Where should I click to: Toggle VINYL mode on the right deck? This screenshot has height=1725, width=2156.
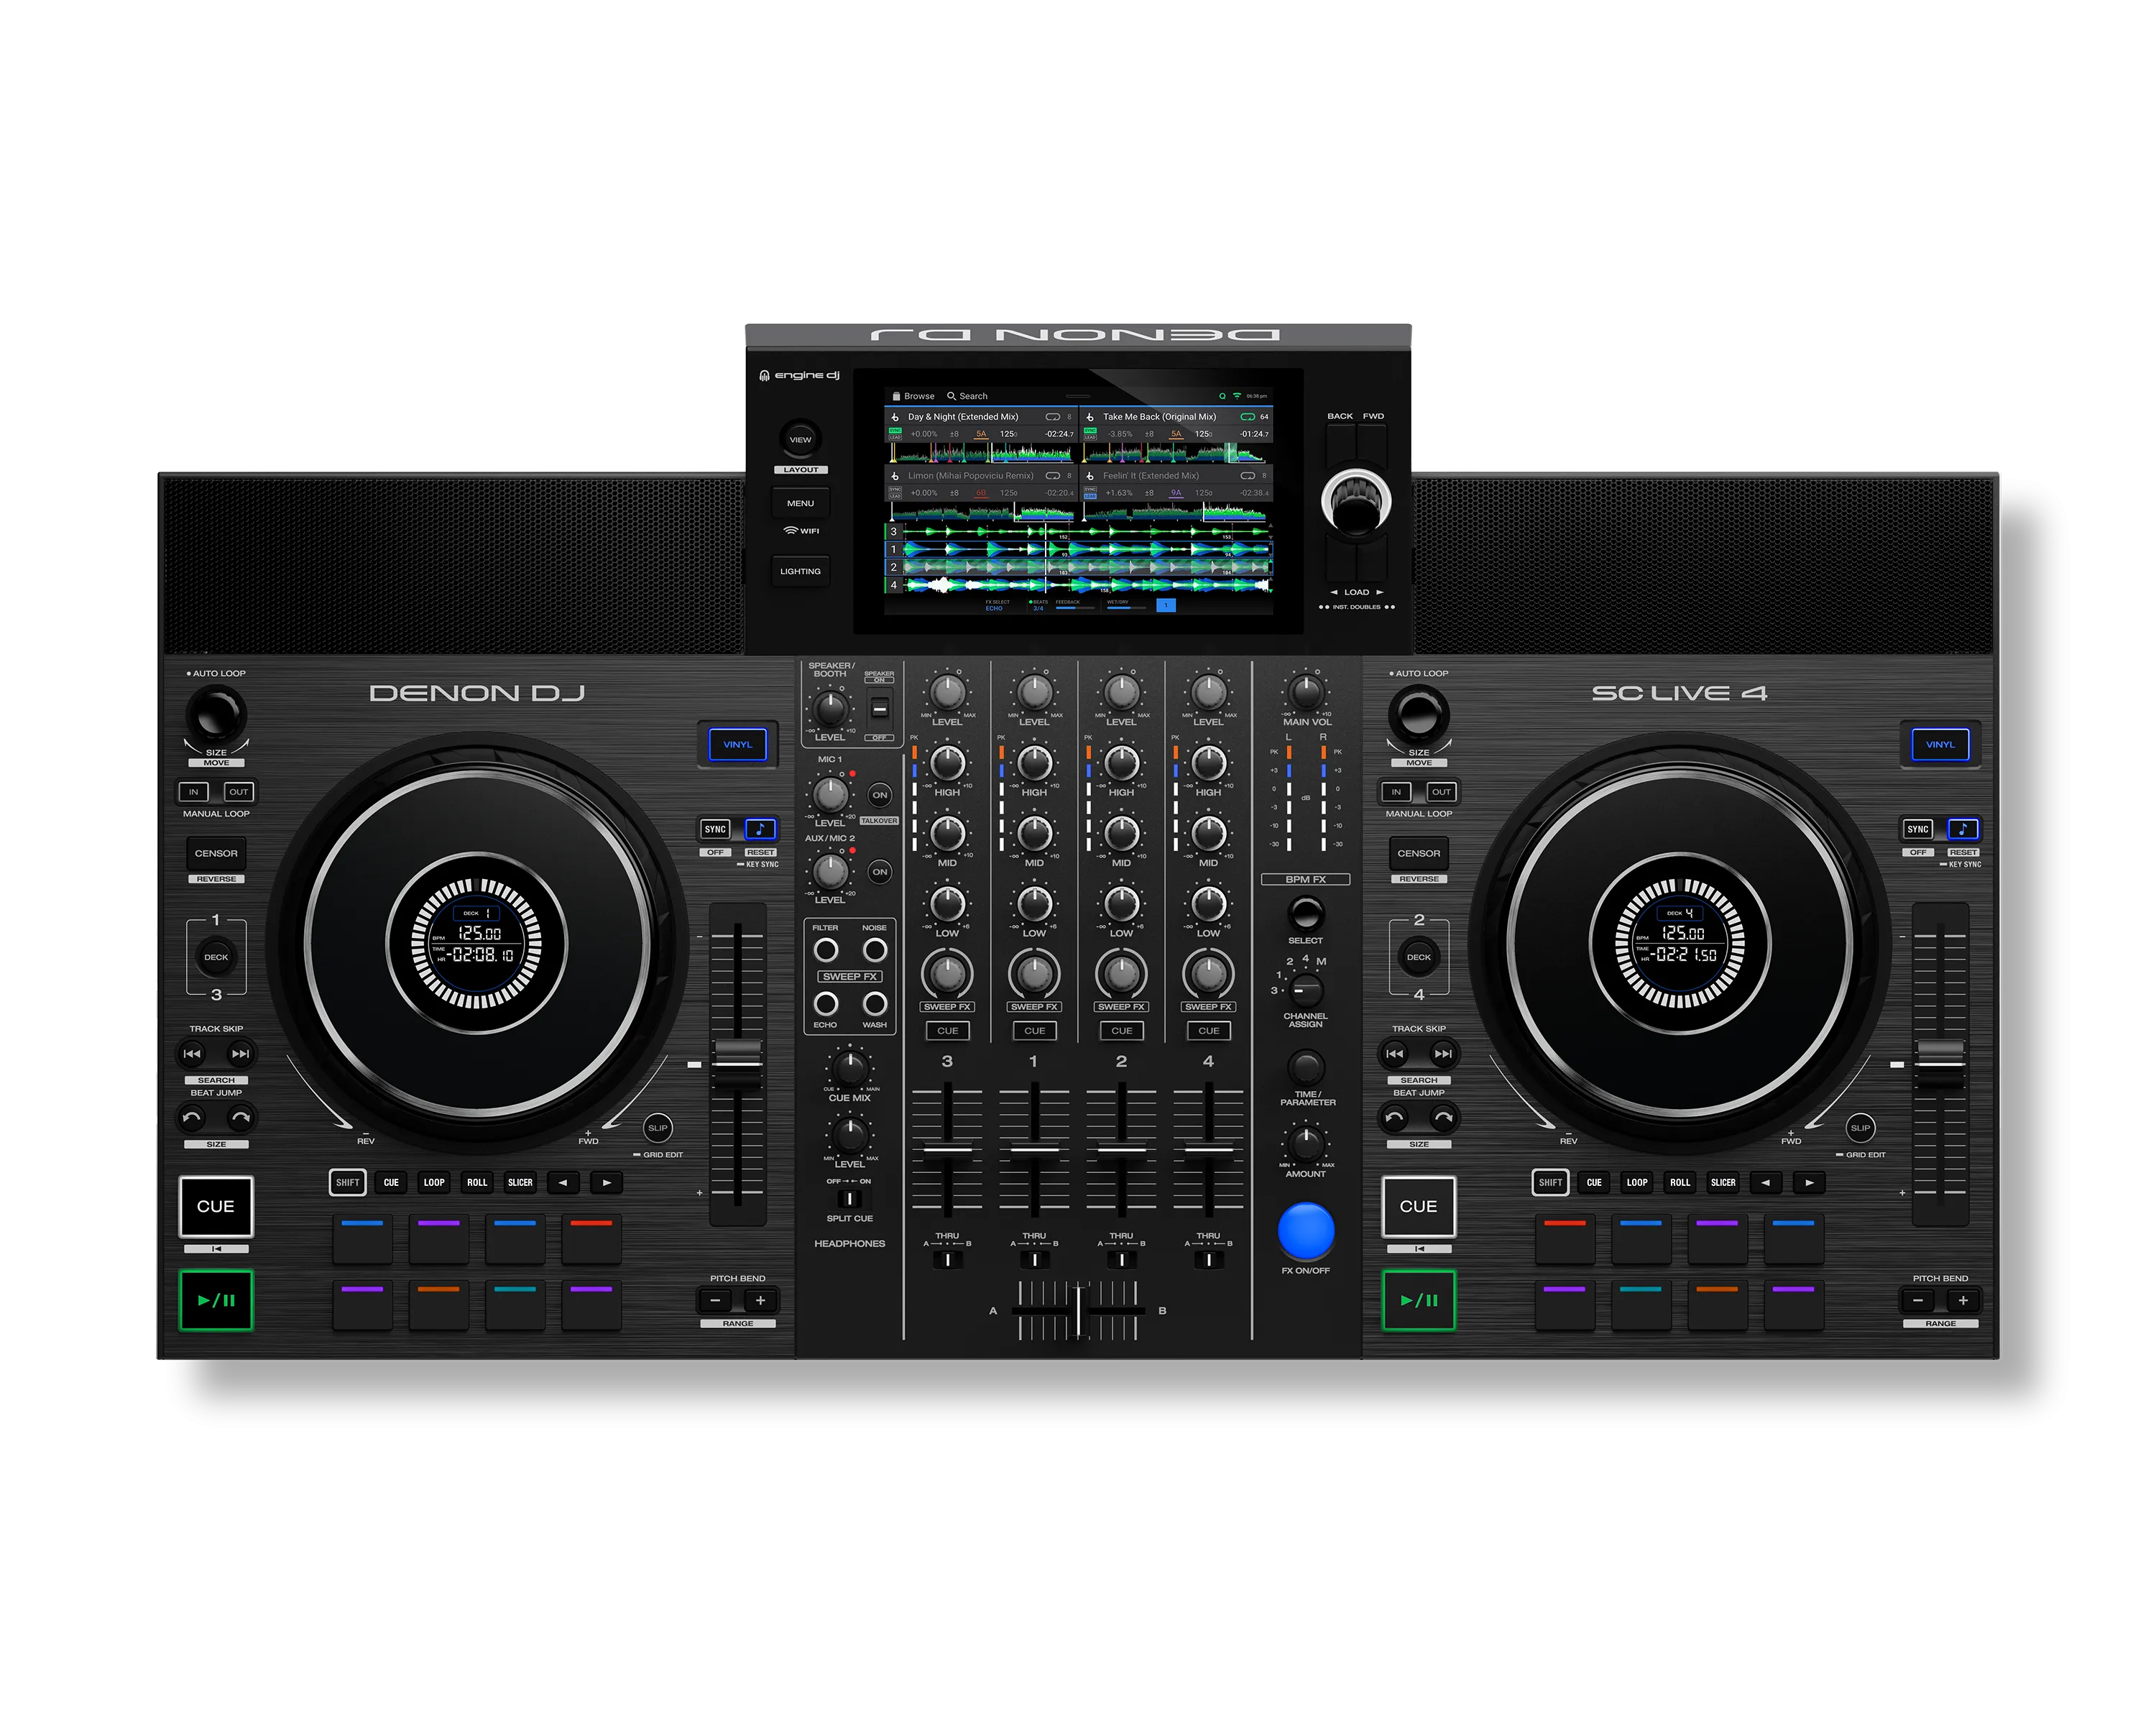click(1940, 744)
